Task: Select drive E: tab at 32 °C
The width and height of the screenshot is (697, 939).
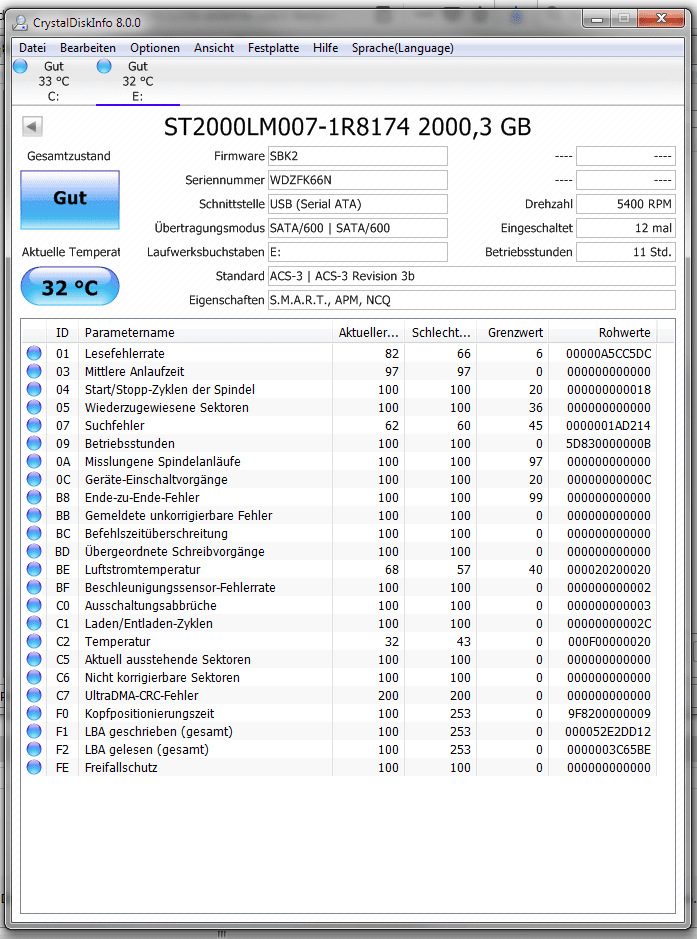Action: pos(138,81)
